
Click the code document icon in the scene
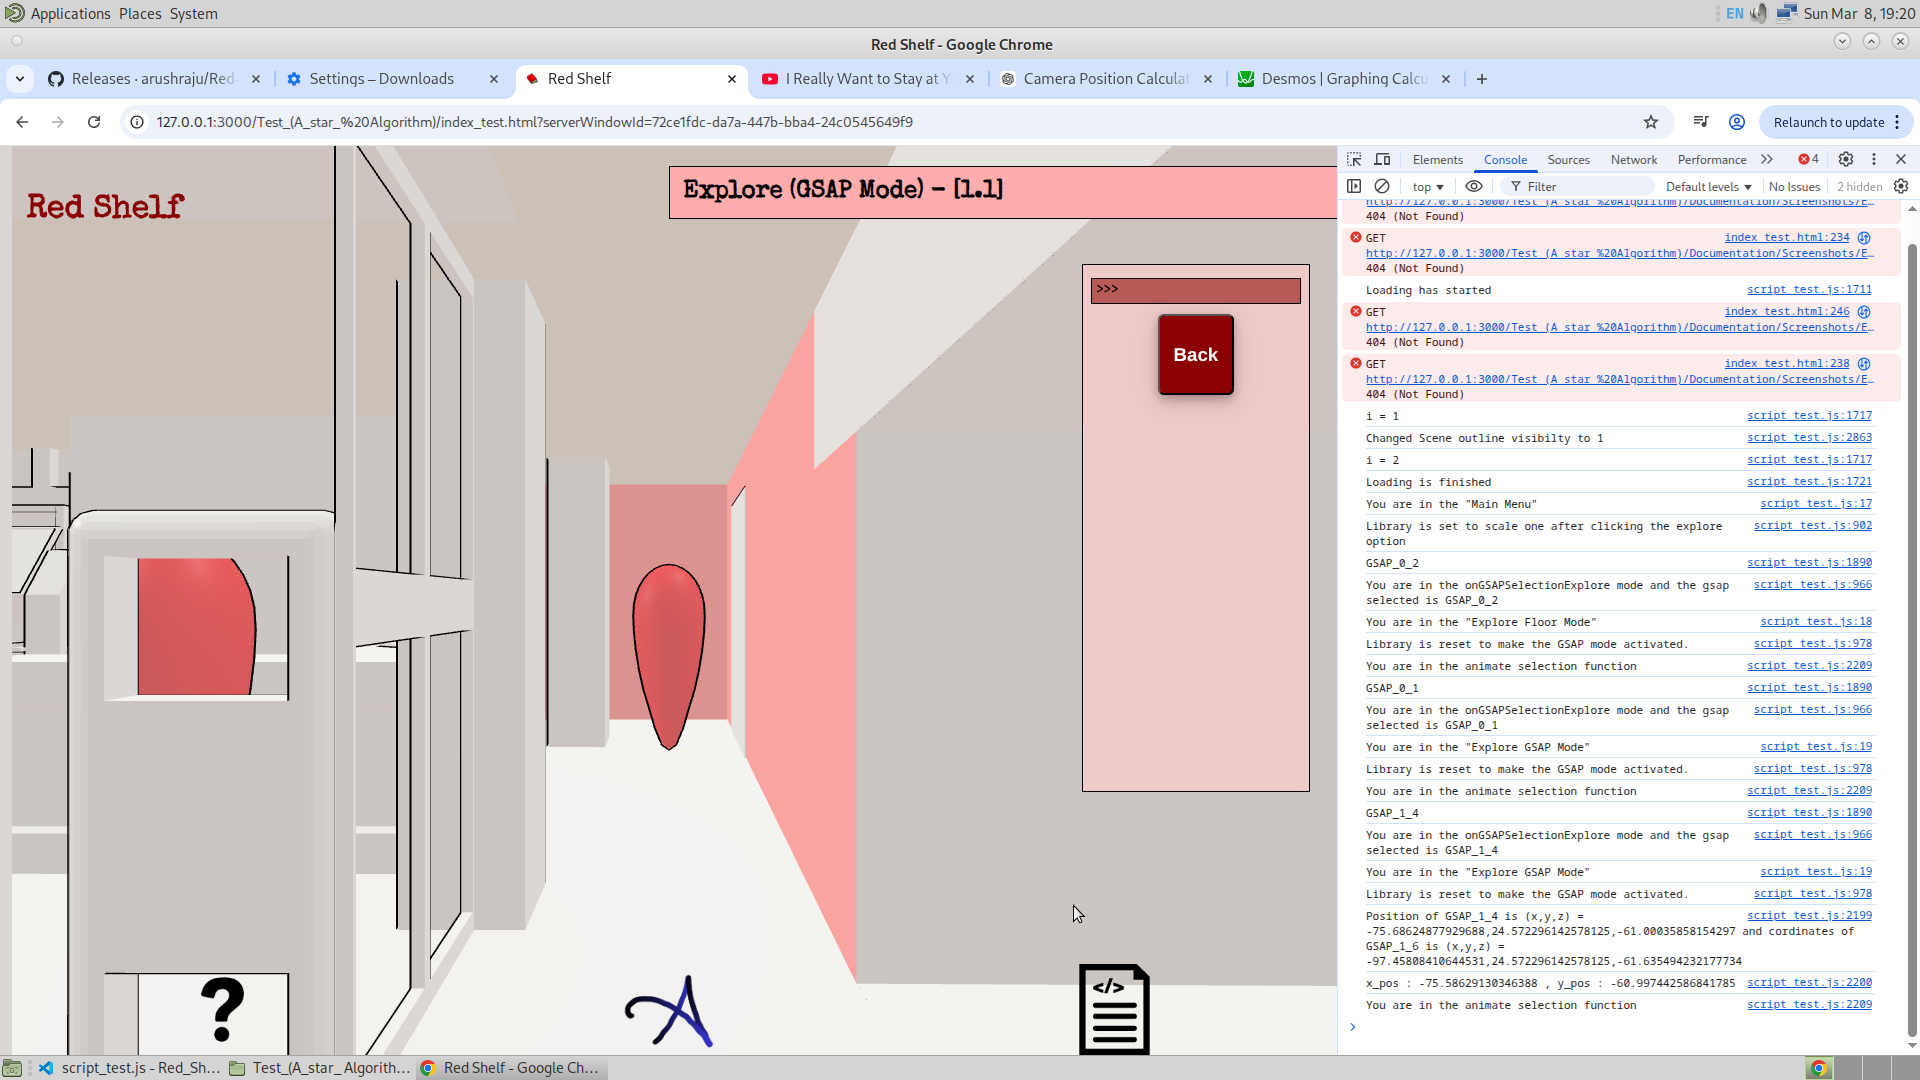(x=1114, y=1008)
